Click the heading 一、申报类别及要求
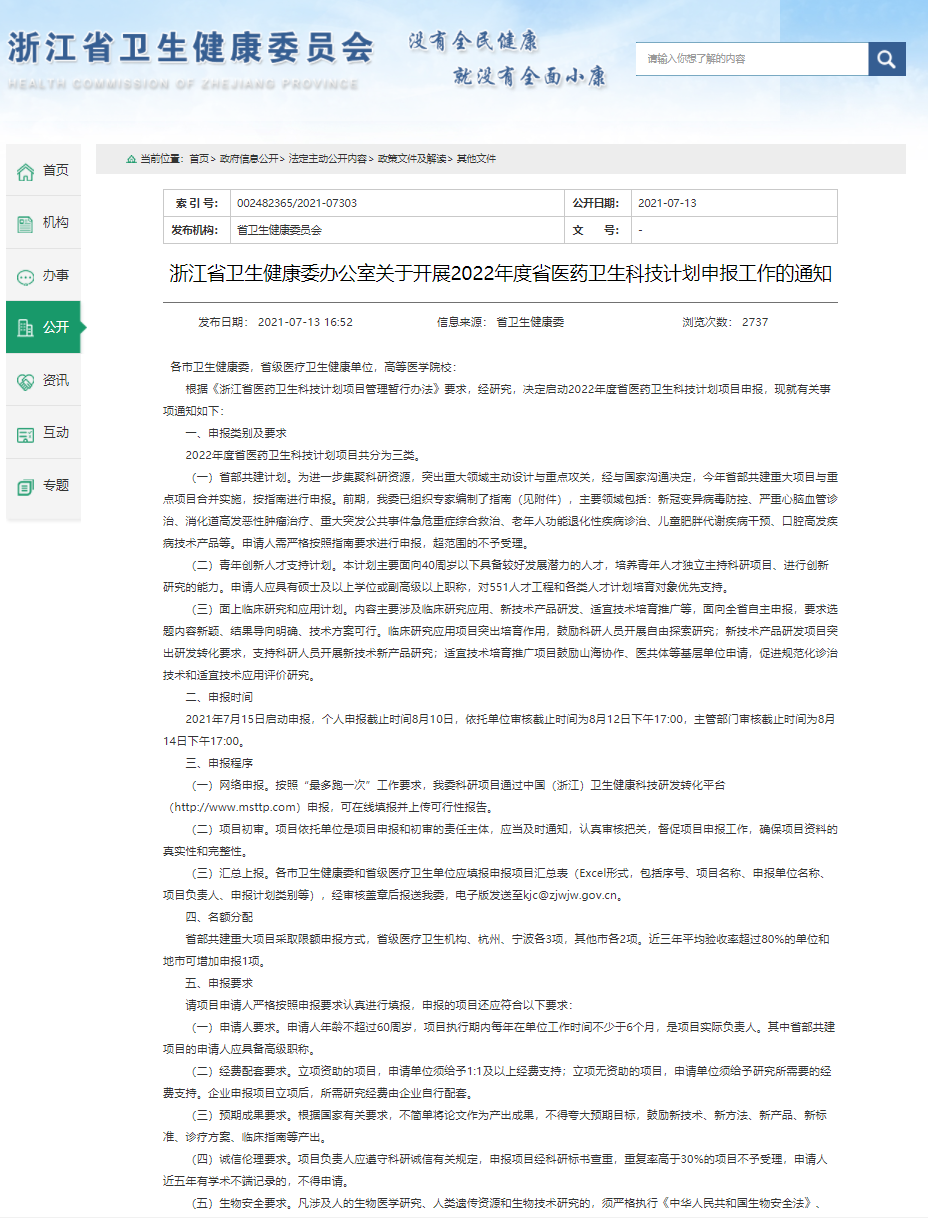This screenshot has width=928, height=1218. (x=236, y=433)
